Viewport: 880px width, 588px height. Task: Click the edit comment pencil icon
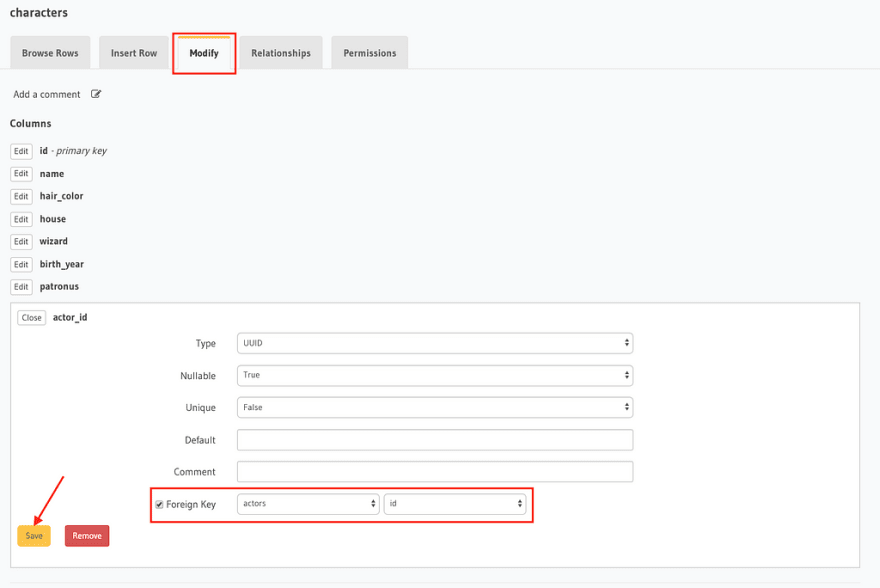(96, 94)
